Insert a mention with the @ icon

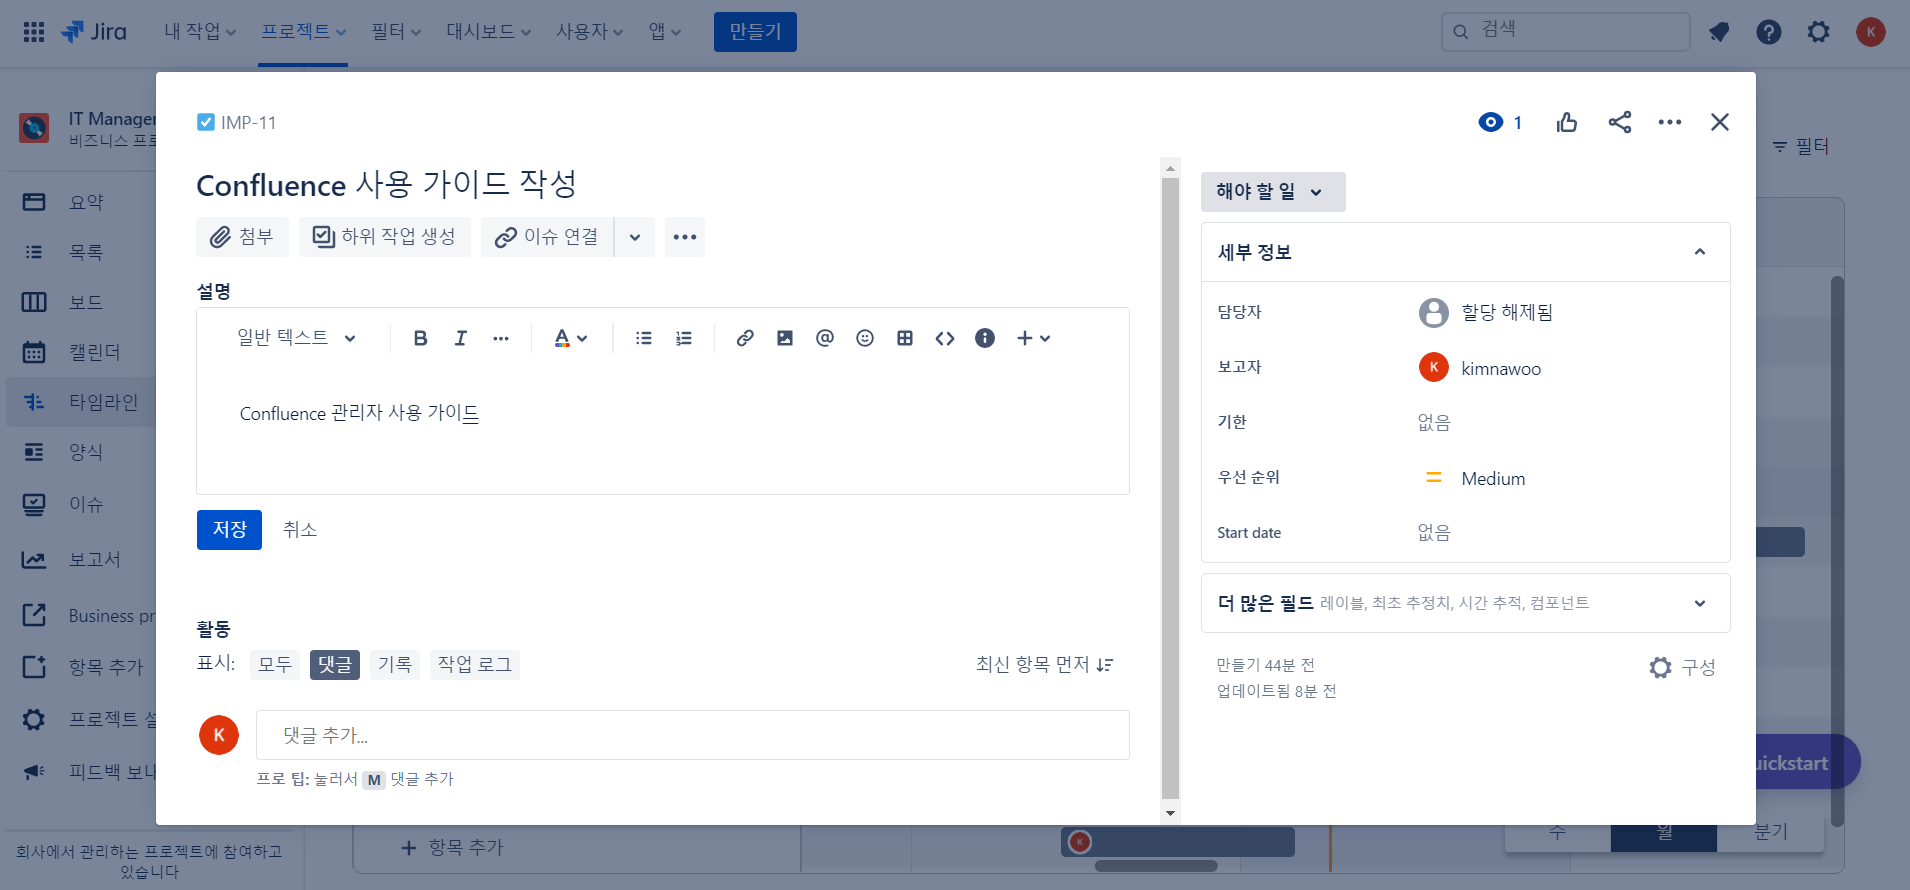pos(825,338)
